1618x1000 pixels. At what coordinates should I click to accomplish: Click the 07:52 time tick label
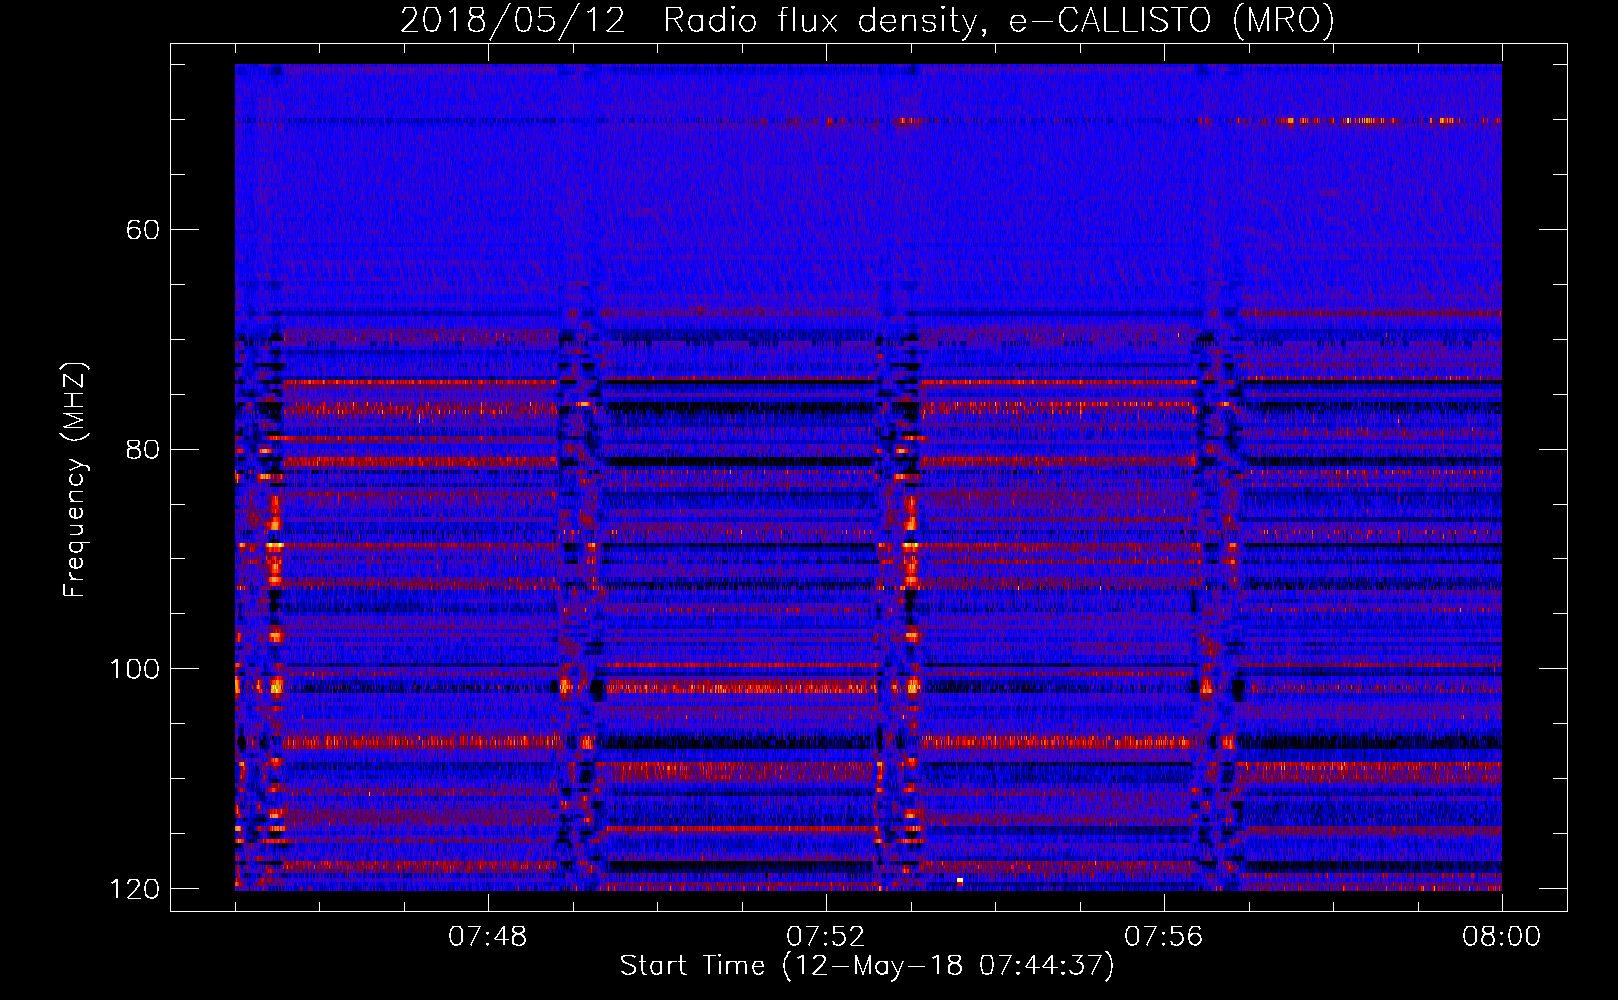[826, 937]
